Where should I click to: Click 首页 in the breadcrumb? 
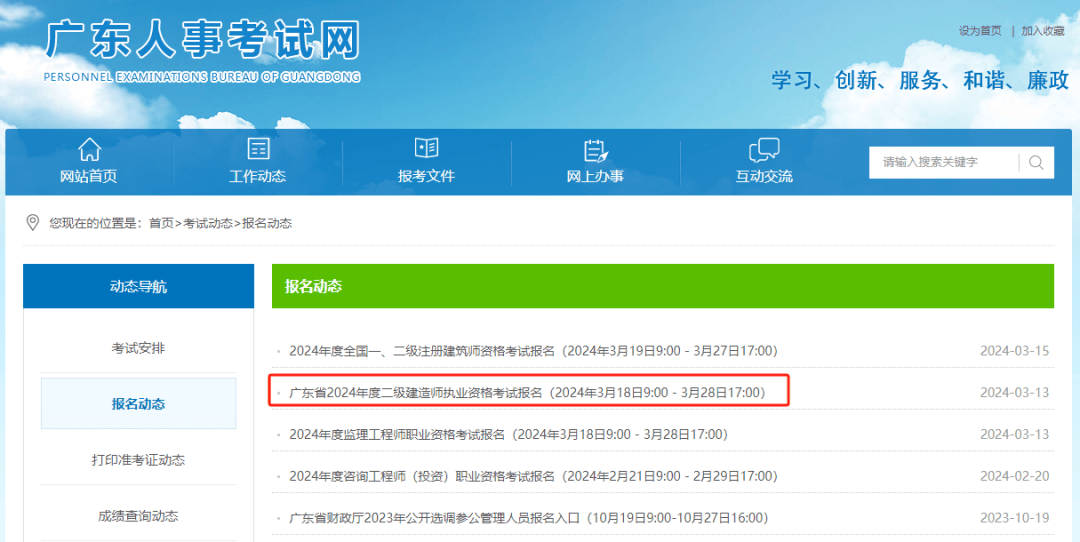pyautogui.click(x=161, y=223)
